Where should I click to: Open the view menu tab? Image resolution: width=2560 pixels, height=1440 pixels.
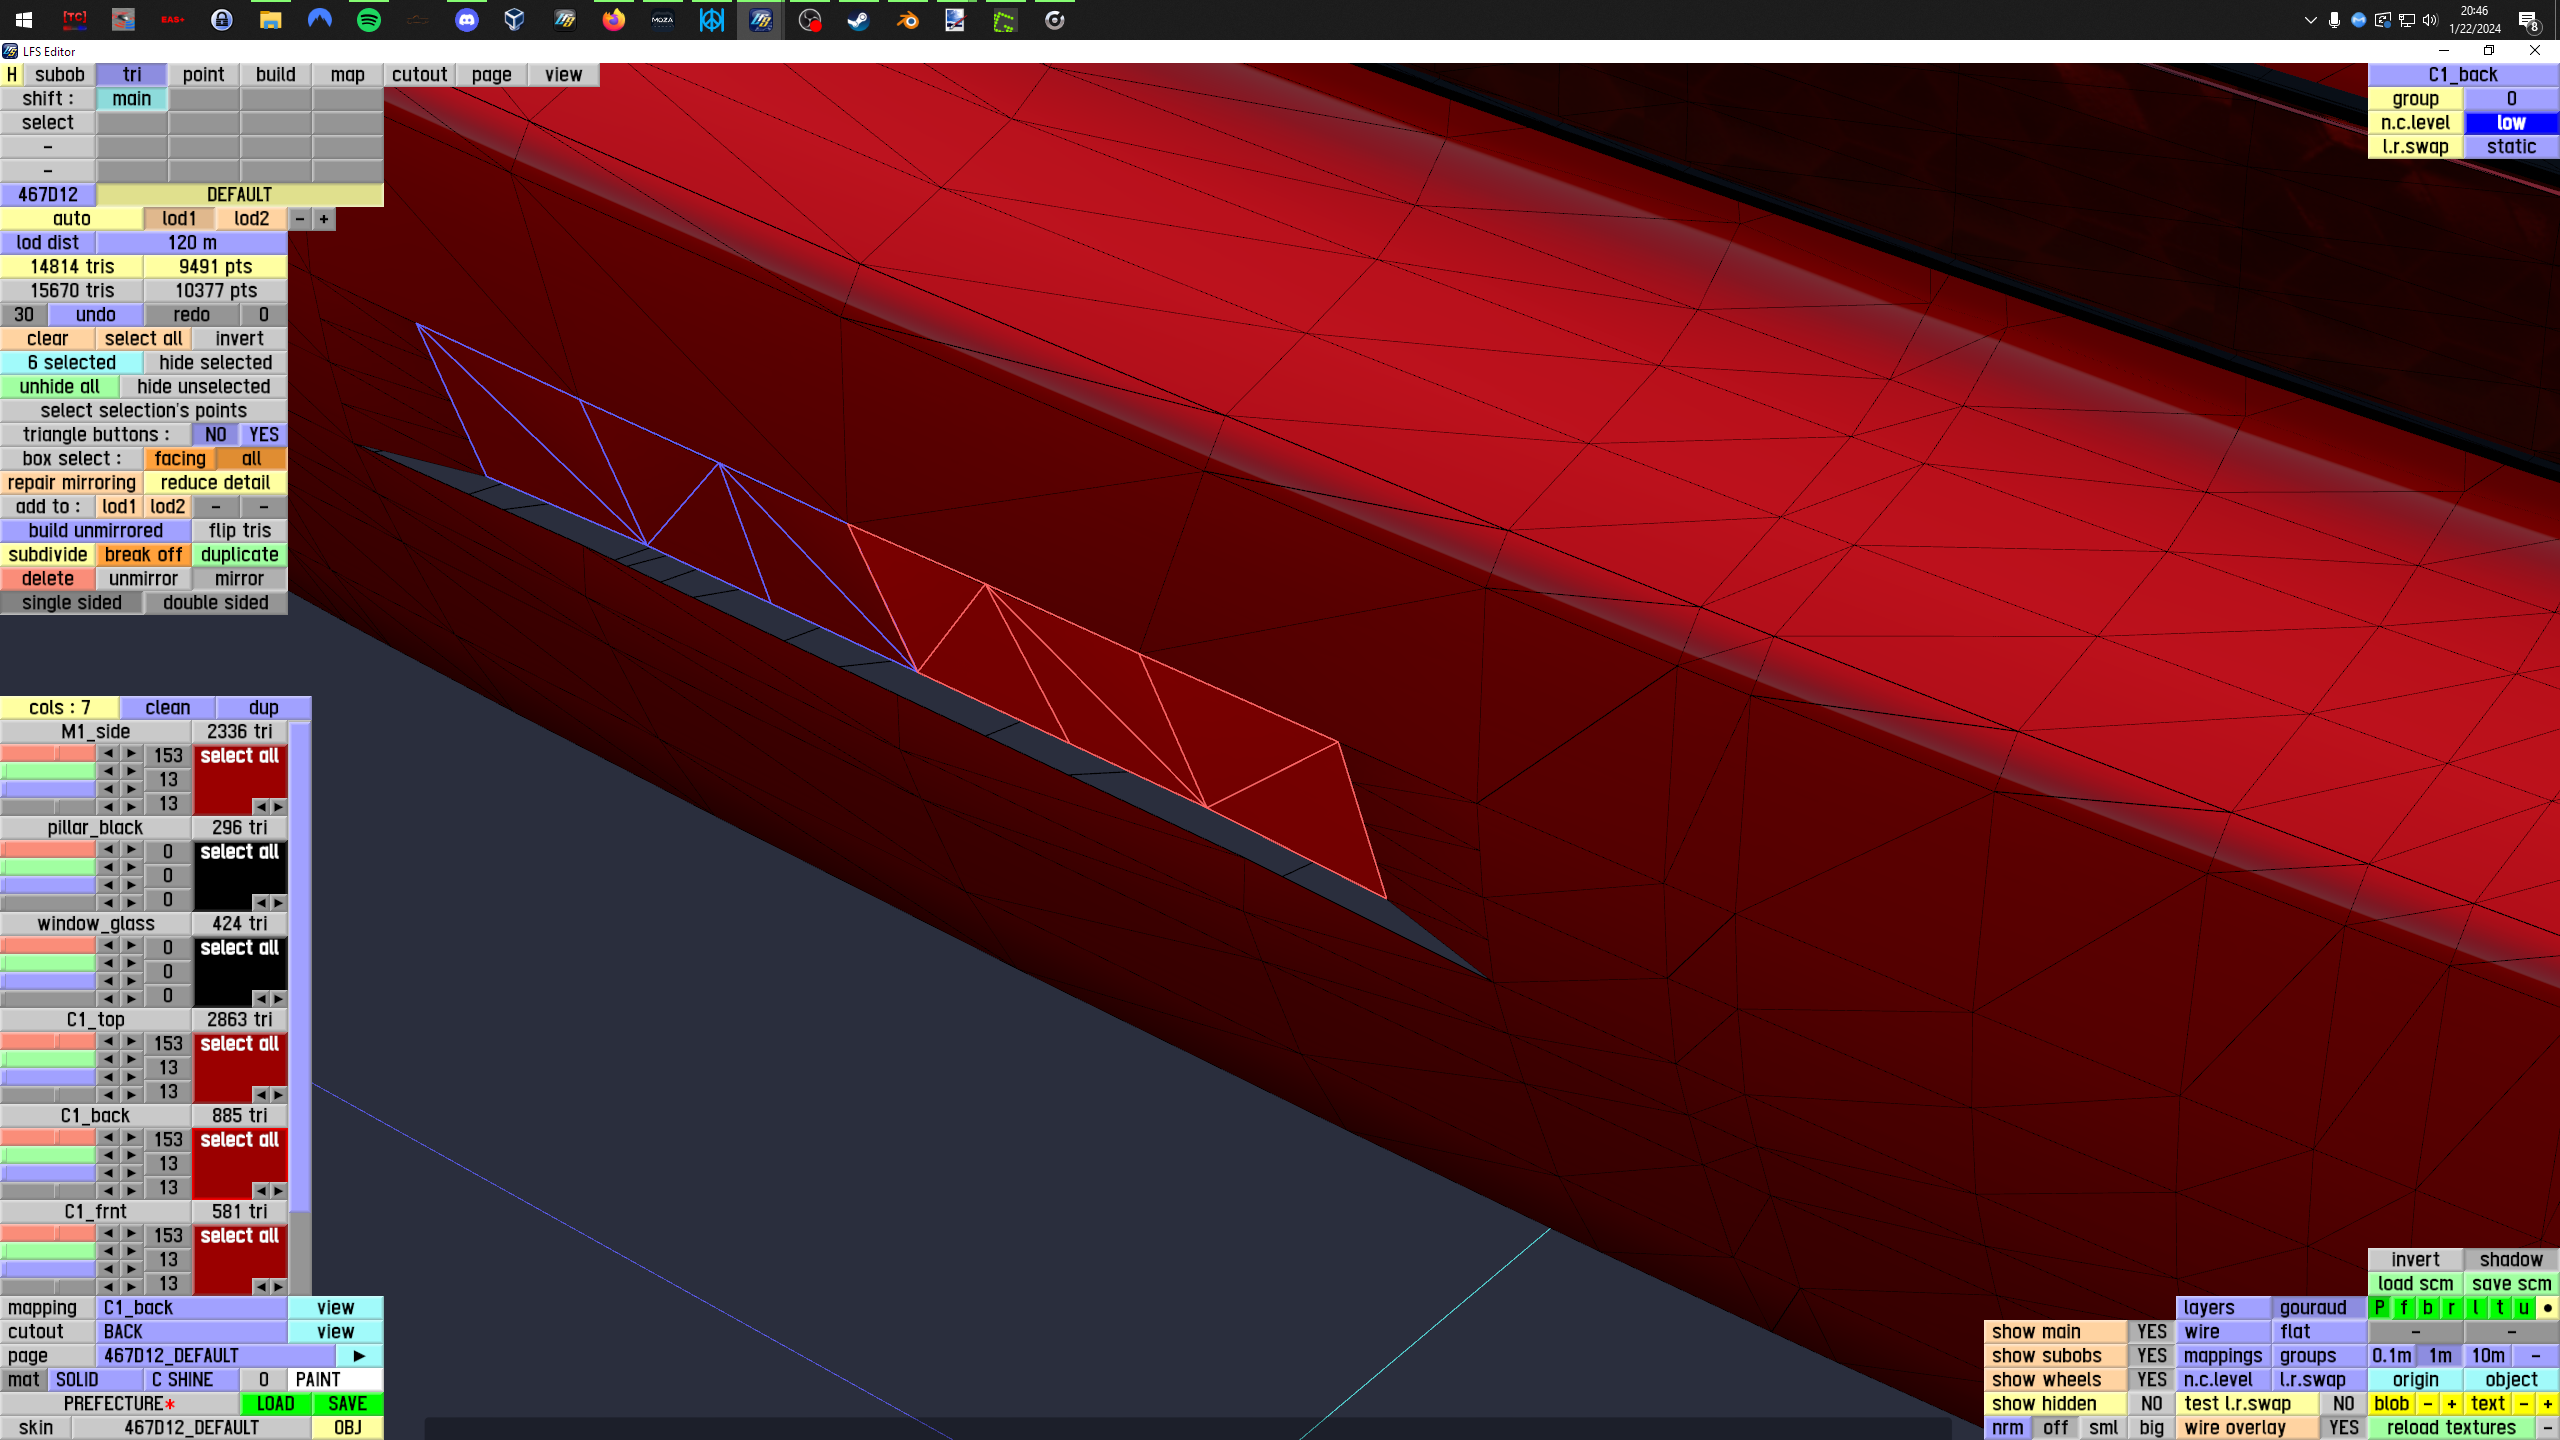(563, 75)
